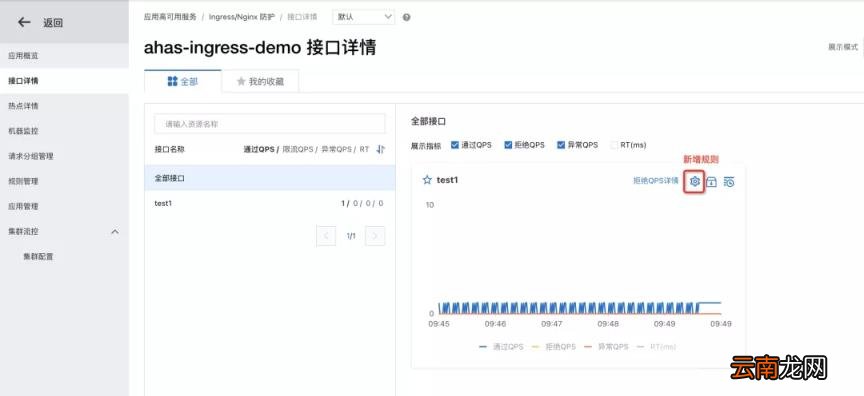Click 返回 to go back
This screenshot has height=396, width=864.
point(53,23)
